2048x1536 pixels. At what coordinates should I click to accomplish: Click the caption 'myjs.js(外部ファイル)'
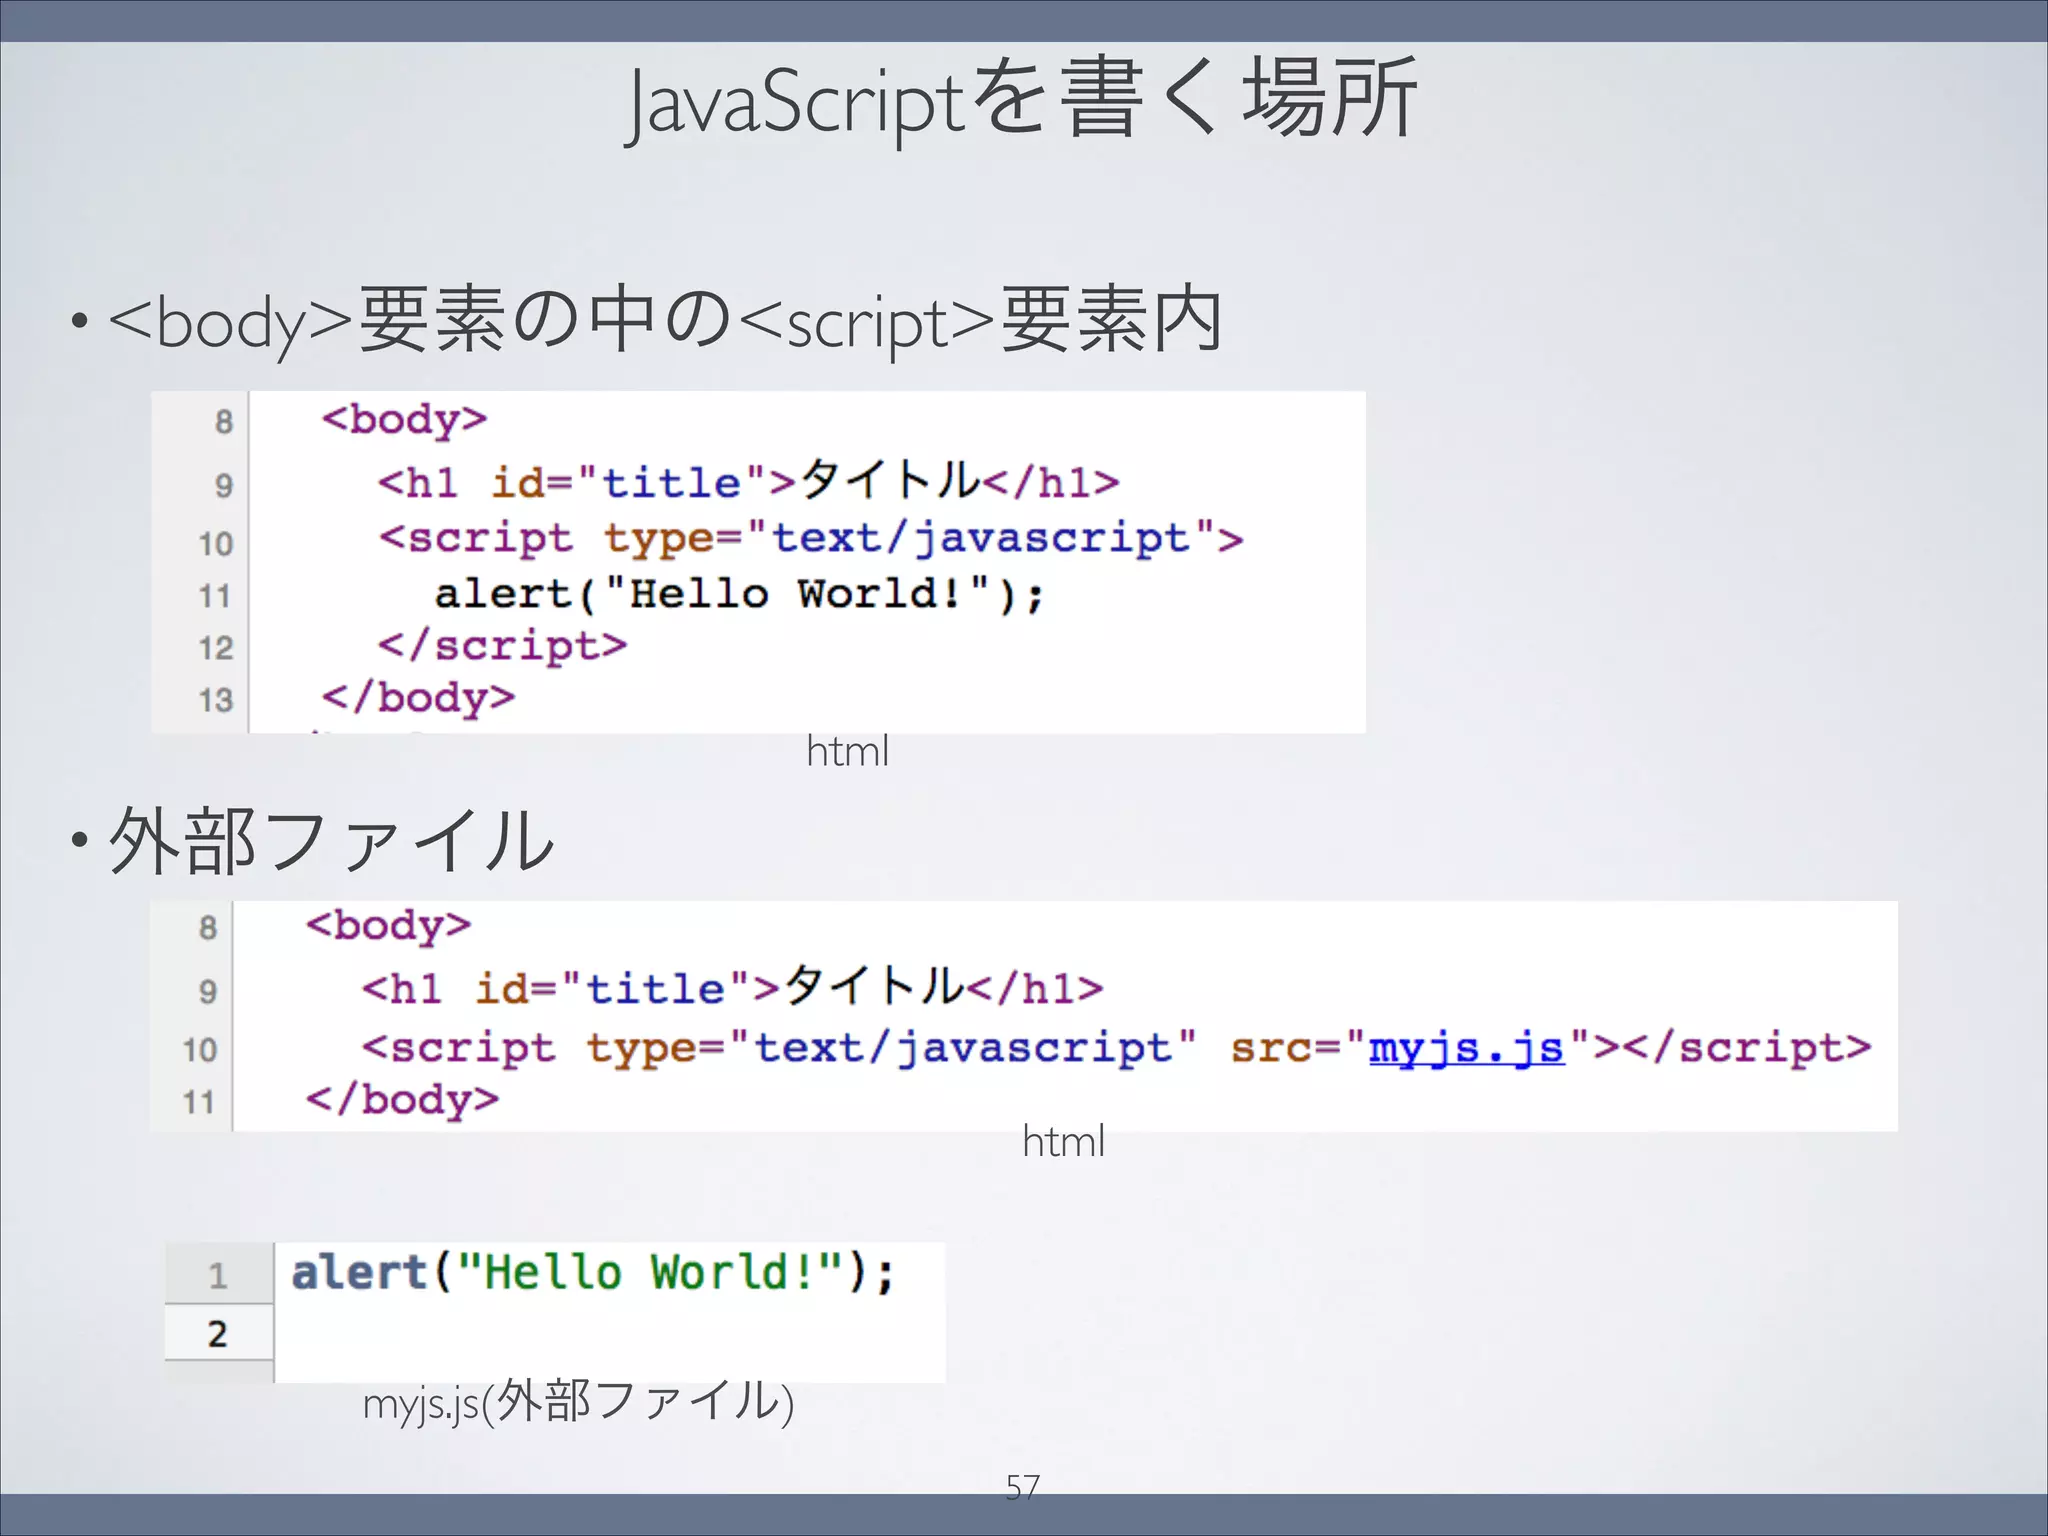click(578, 1402)
